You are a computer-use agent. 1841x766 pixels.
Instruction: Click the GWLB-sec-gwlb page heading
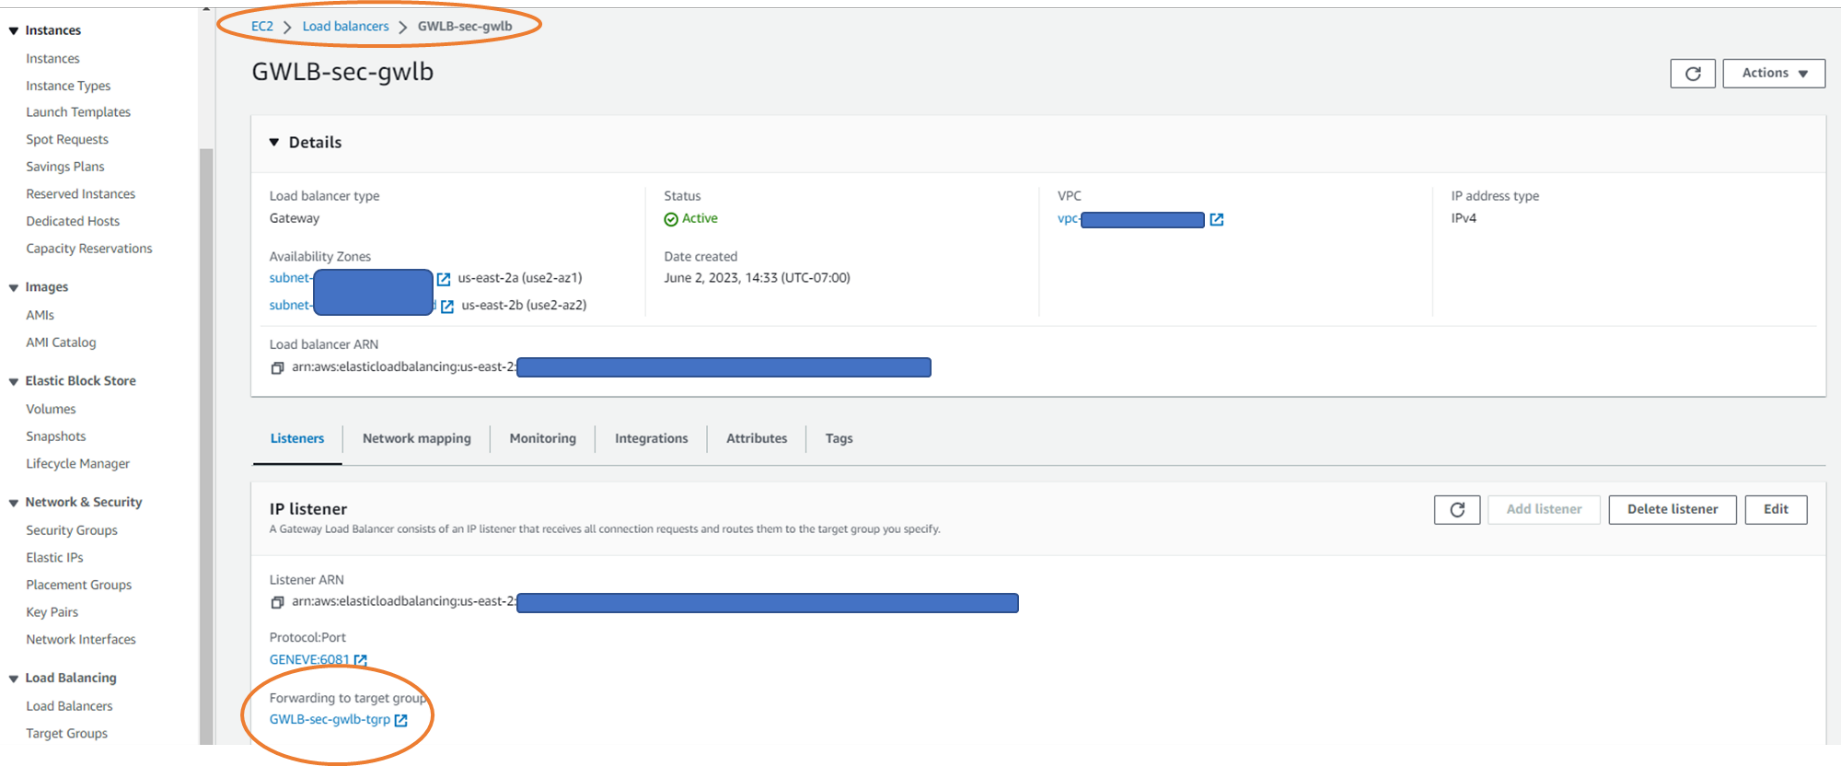pyautogui.click(x=342, y=72)
